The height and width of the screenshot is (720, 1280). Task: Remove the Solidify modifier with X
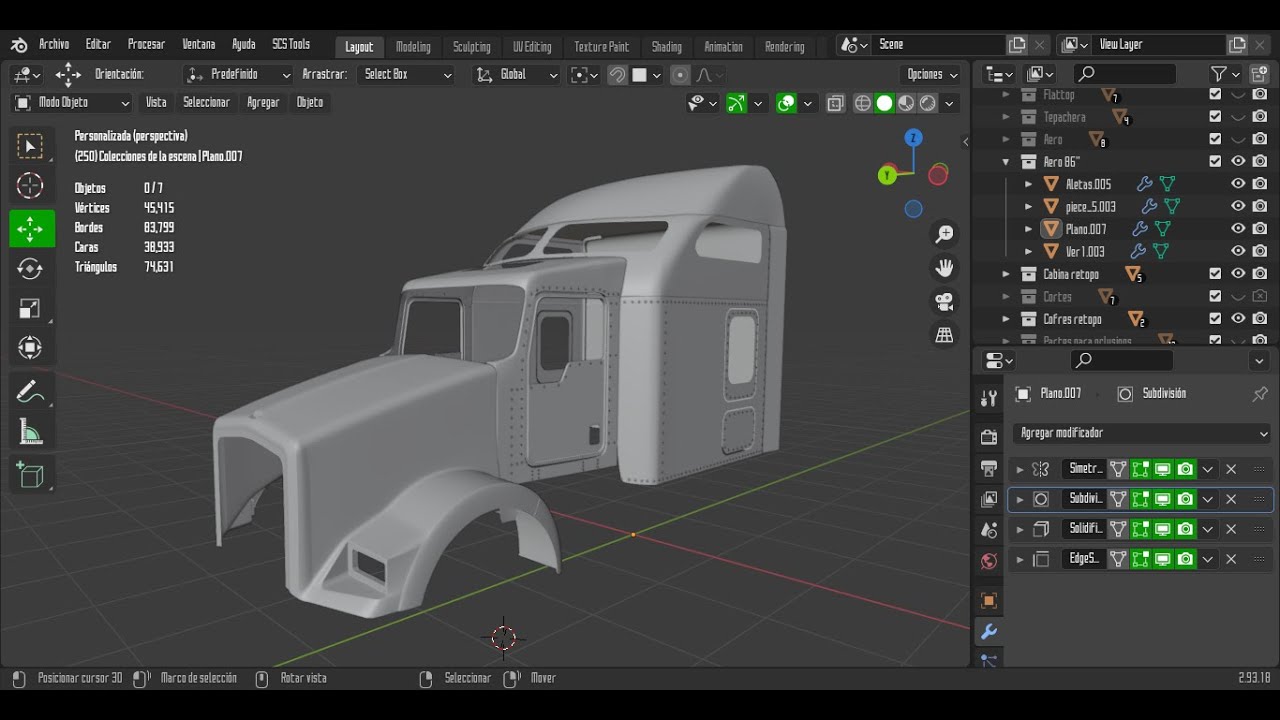(x=1231, y=529)
